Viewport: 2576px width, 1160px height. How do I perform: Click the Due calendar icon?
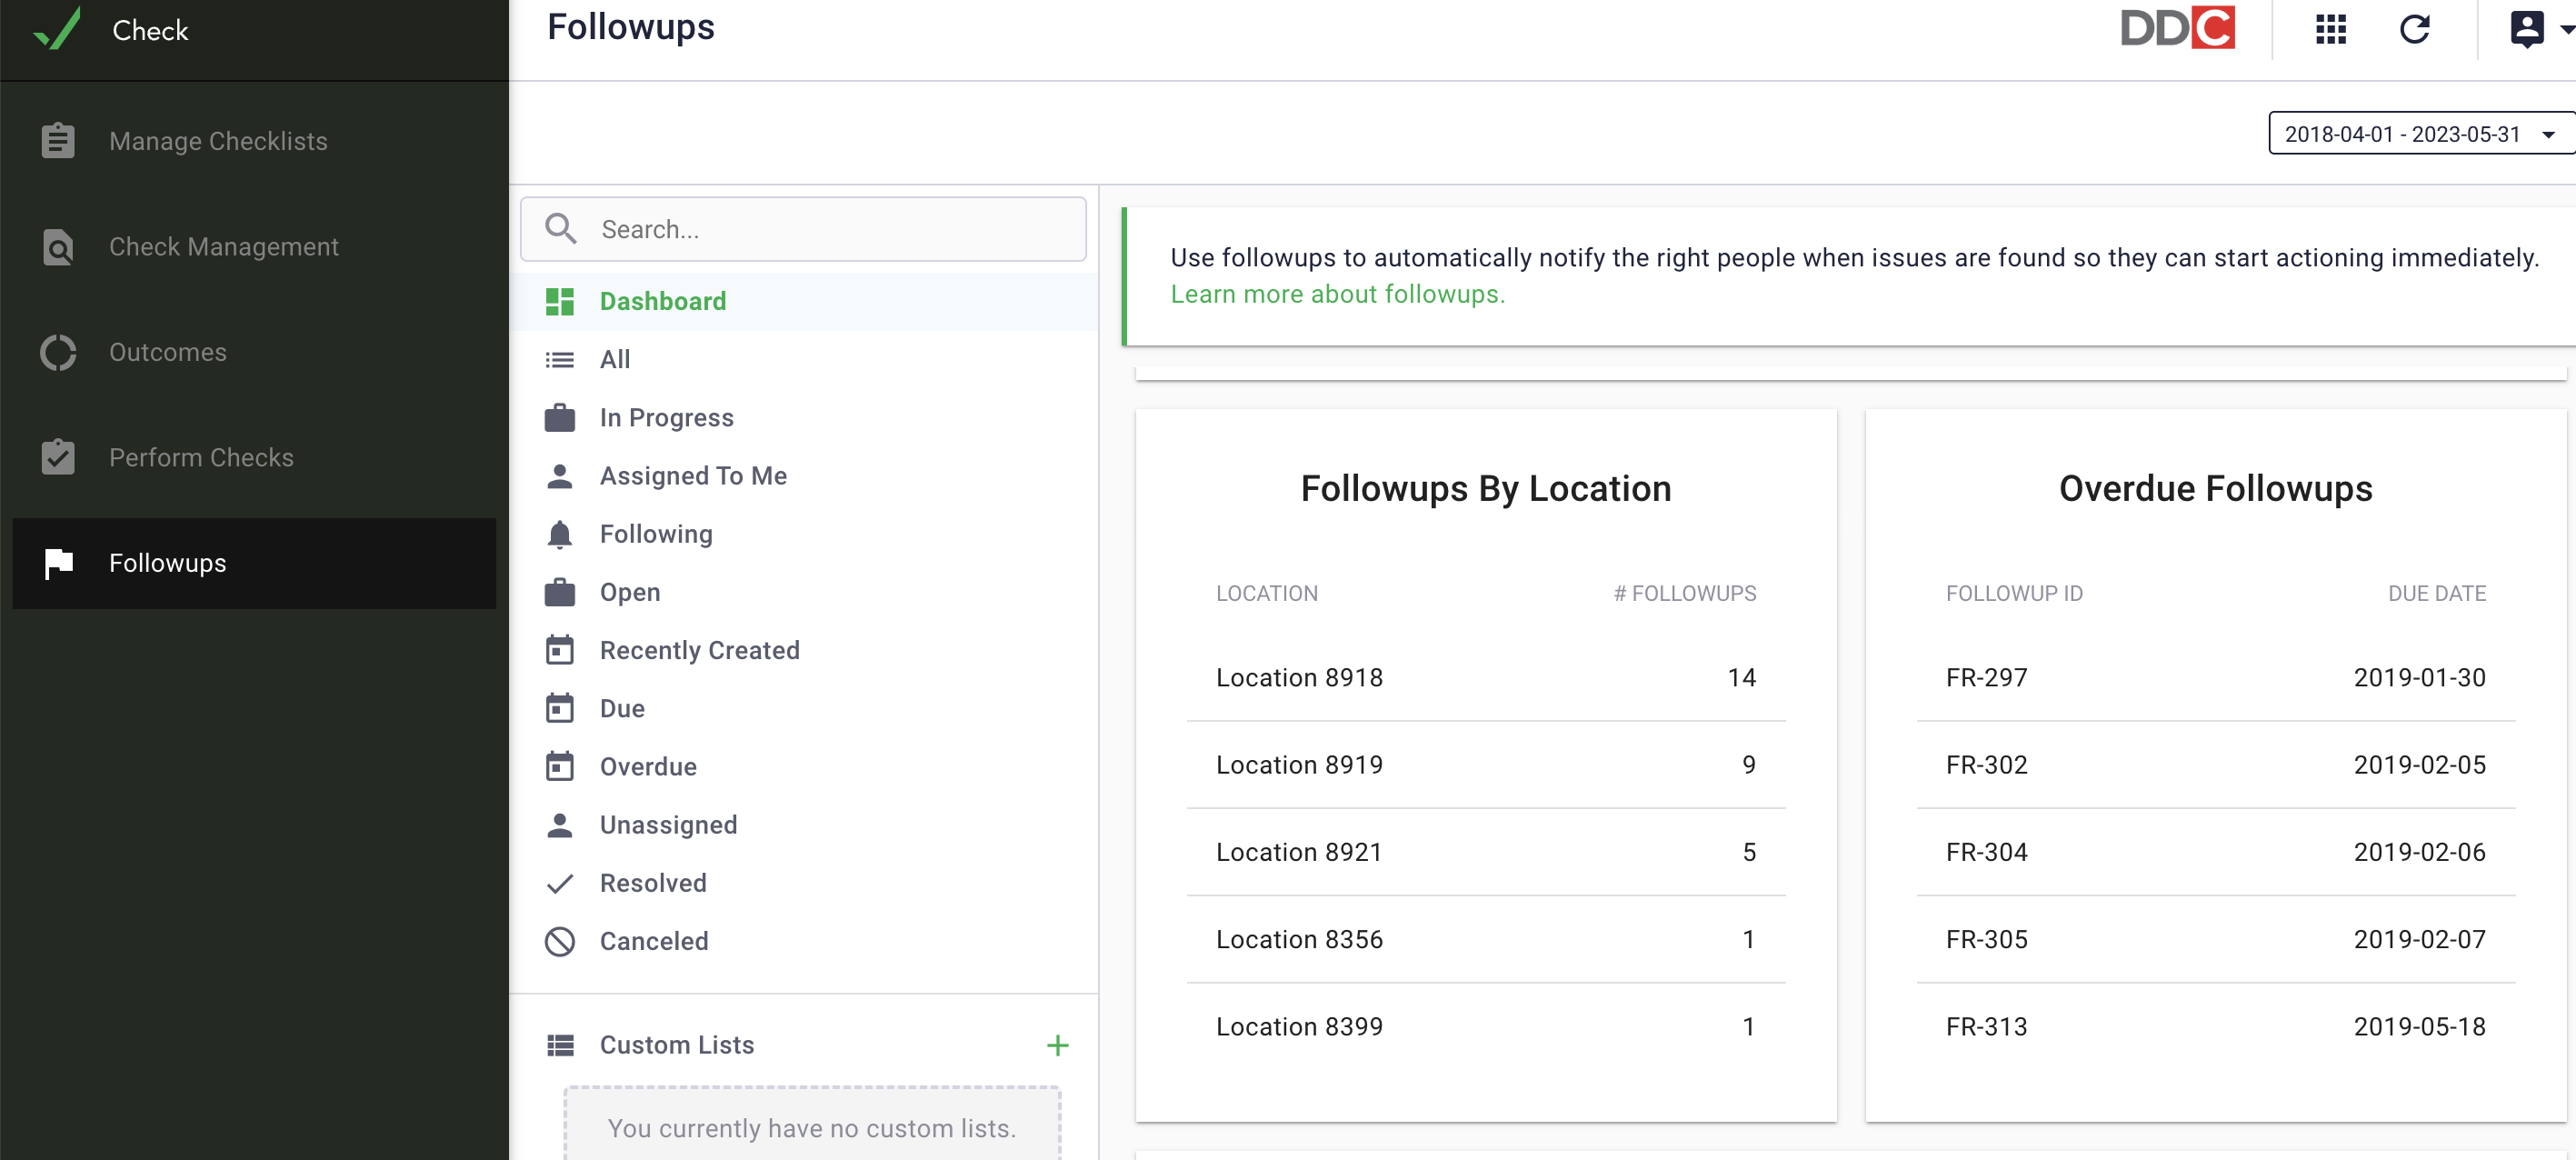559,708
